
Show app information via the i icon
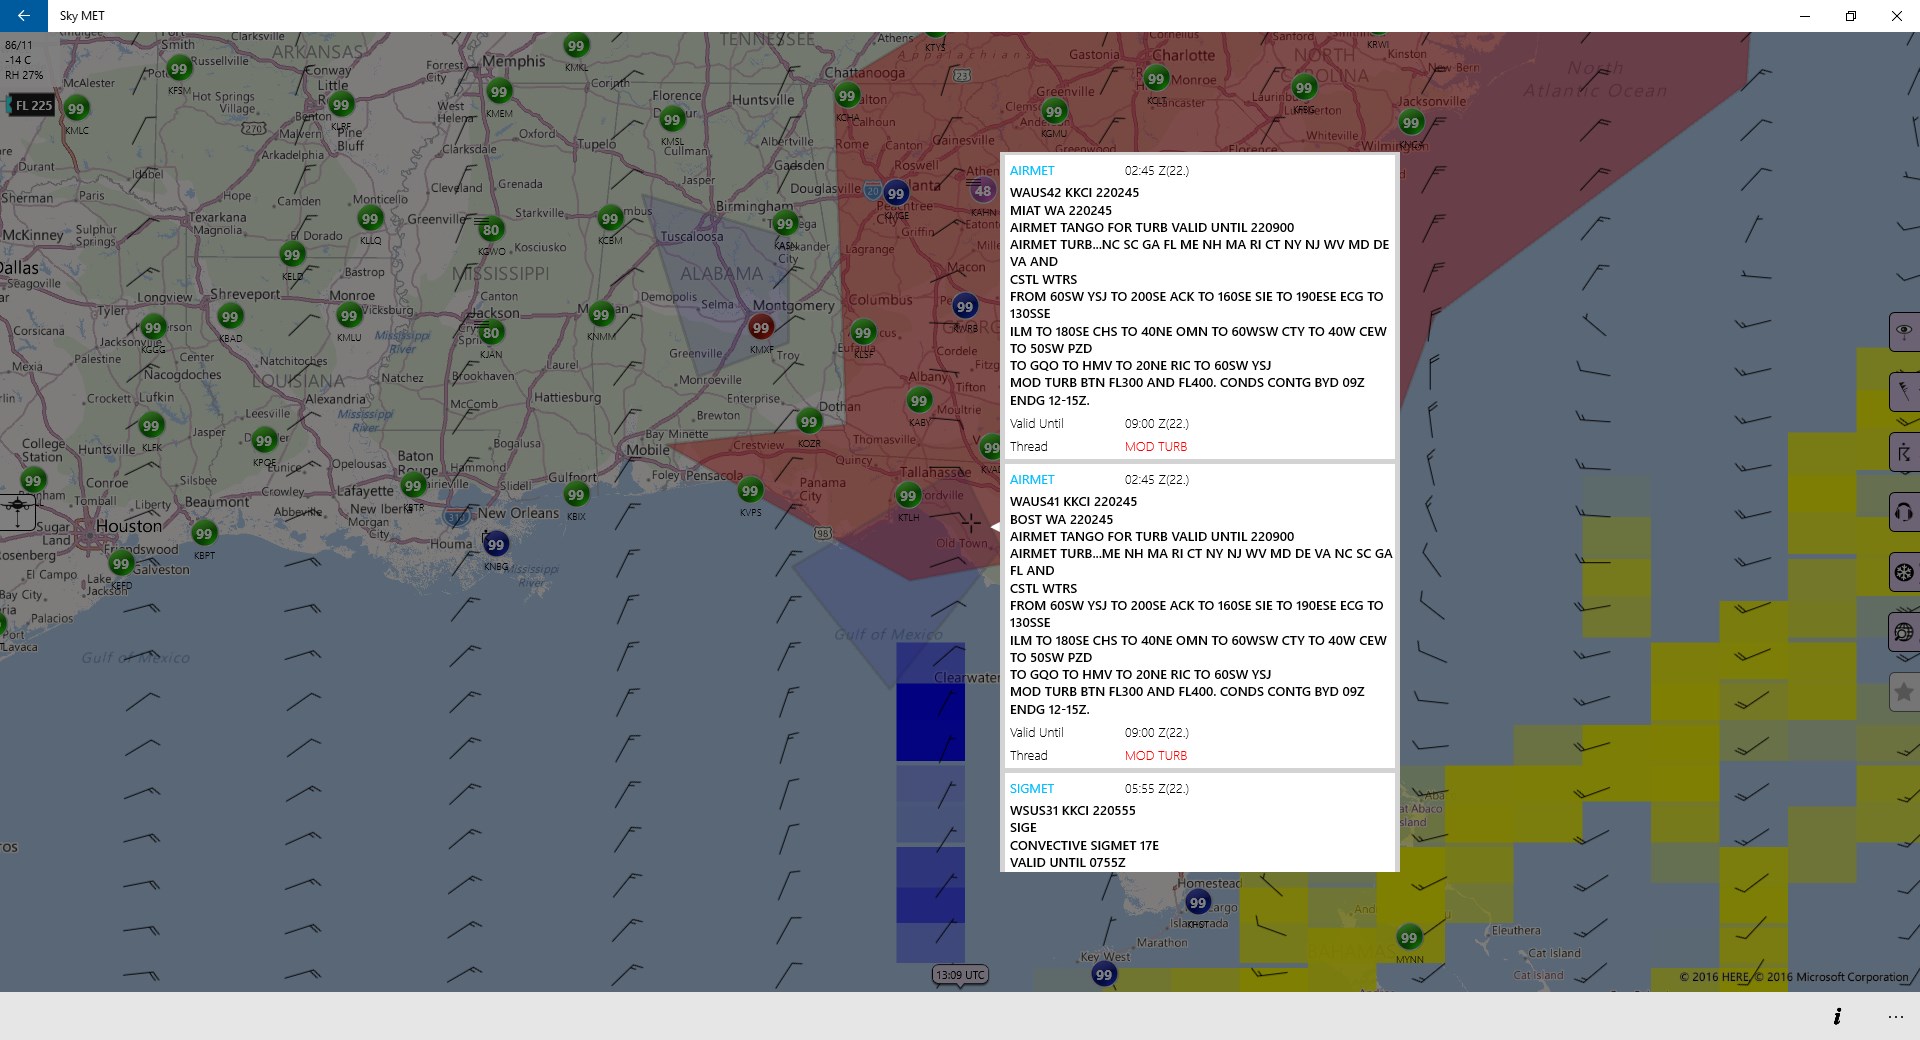(1837, 1016)
